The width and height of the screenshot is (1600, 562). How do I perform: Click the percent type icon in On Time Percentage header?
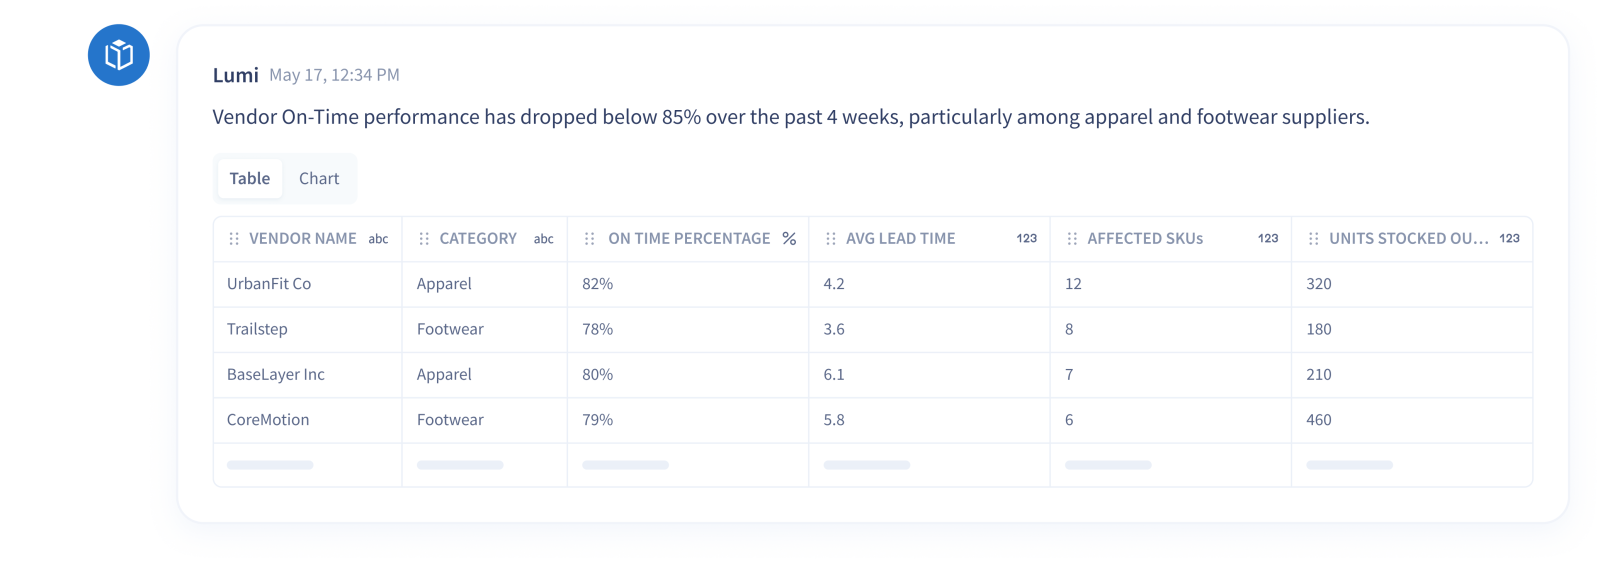pyautogui.click(x=789, y=239)
